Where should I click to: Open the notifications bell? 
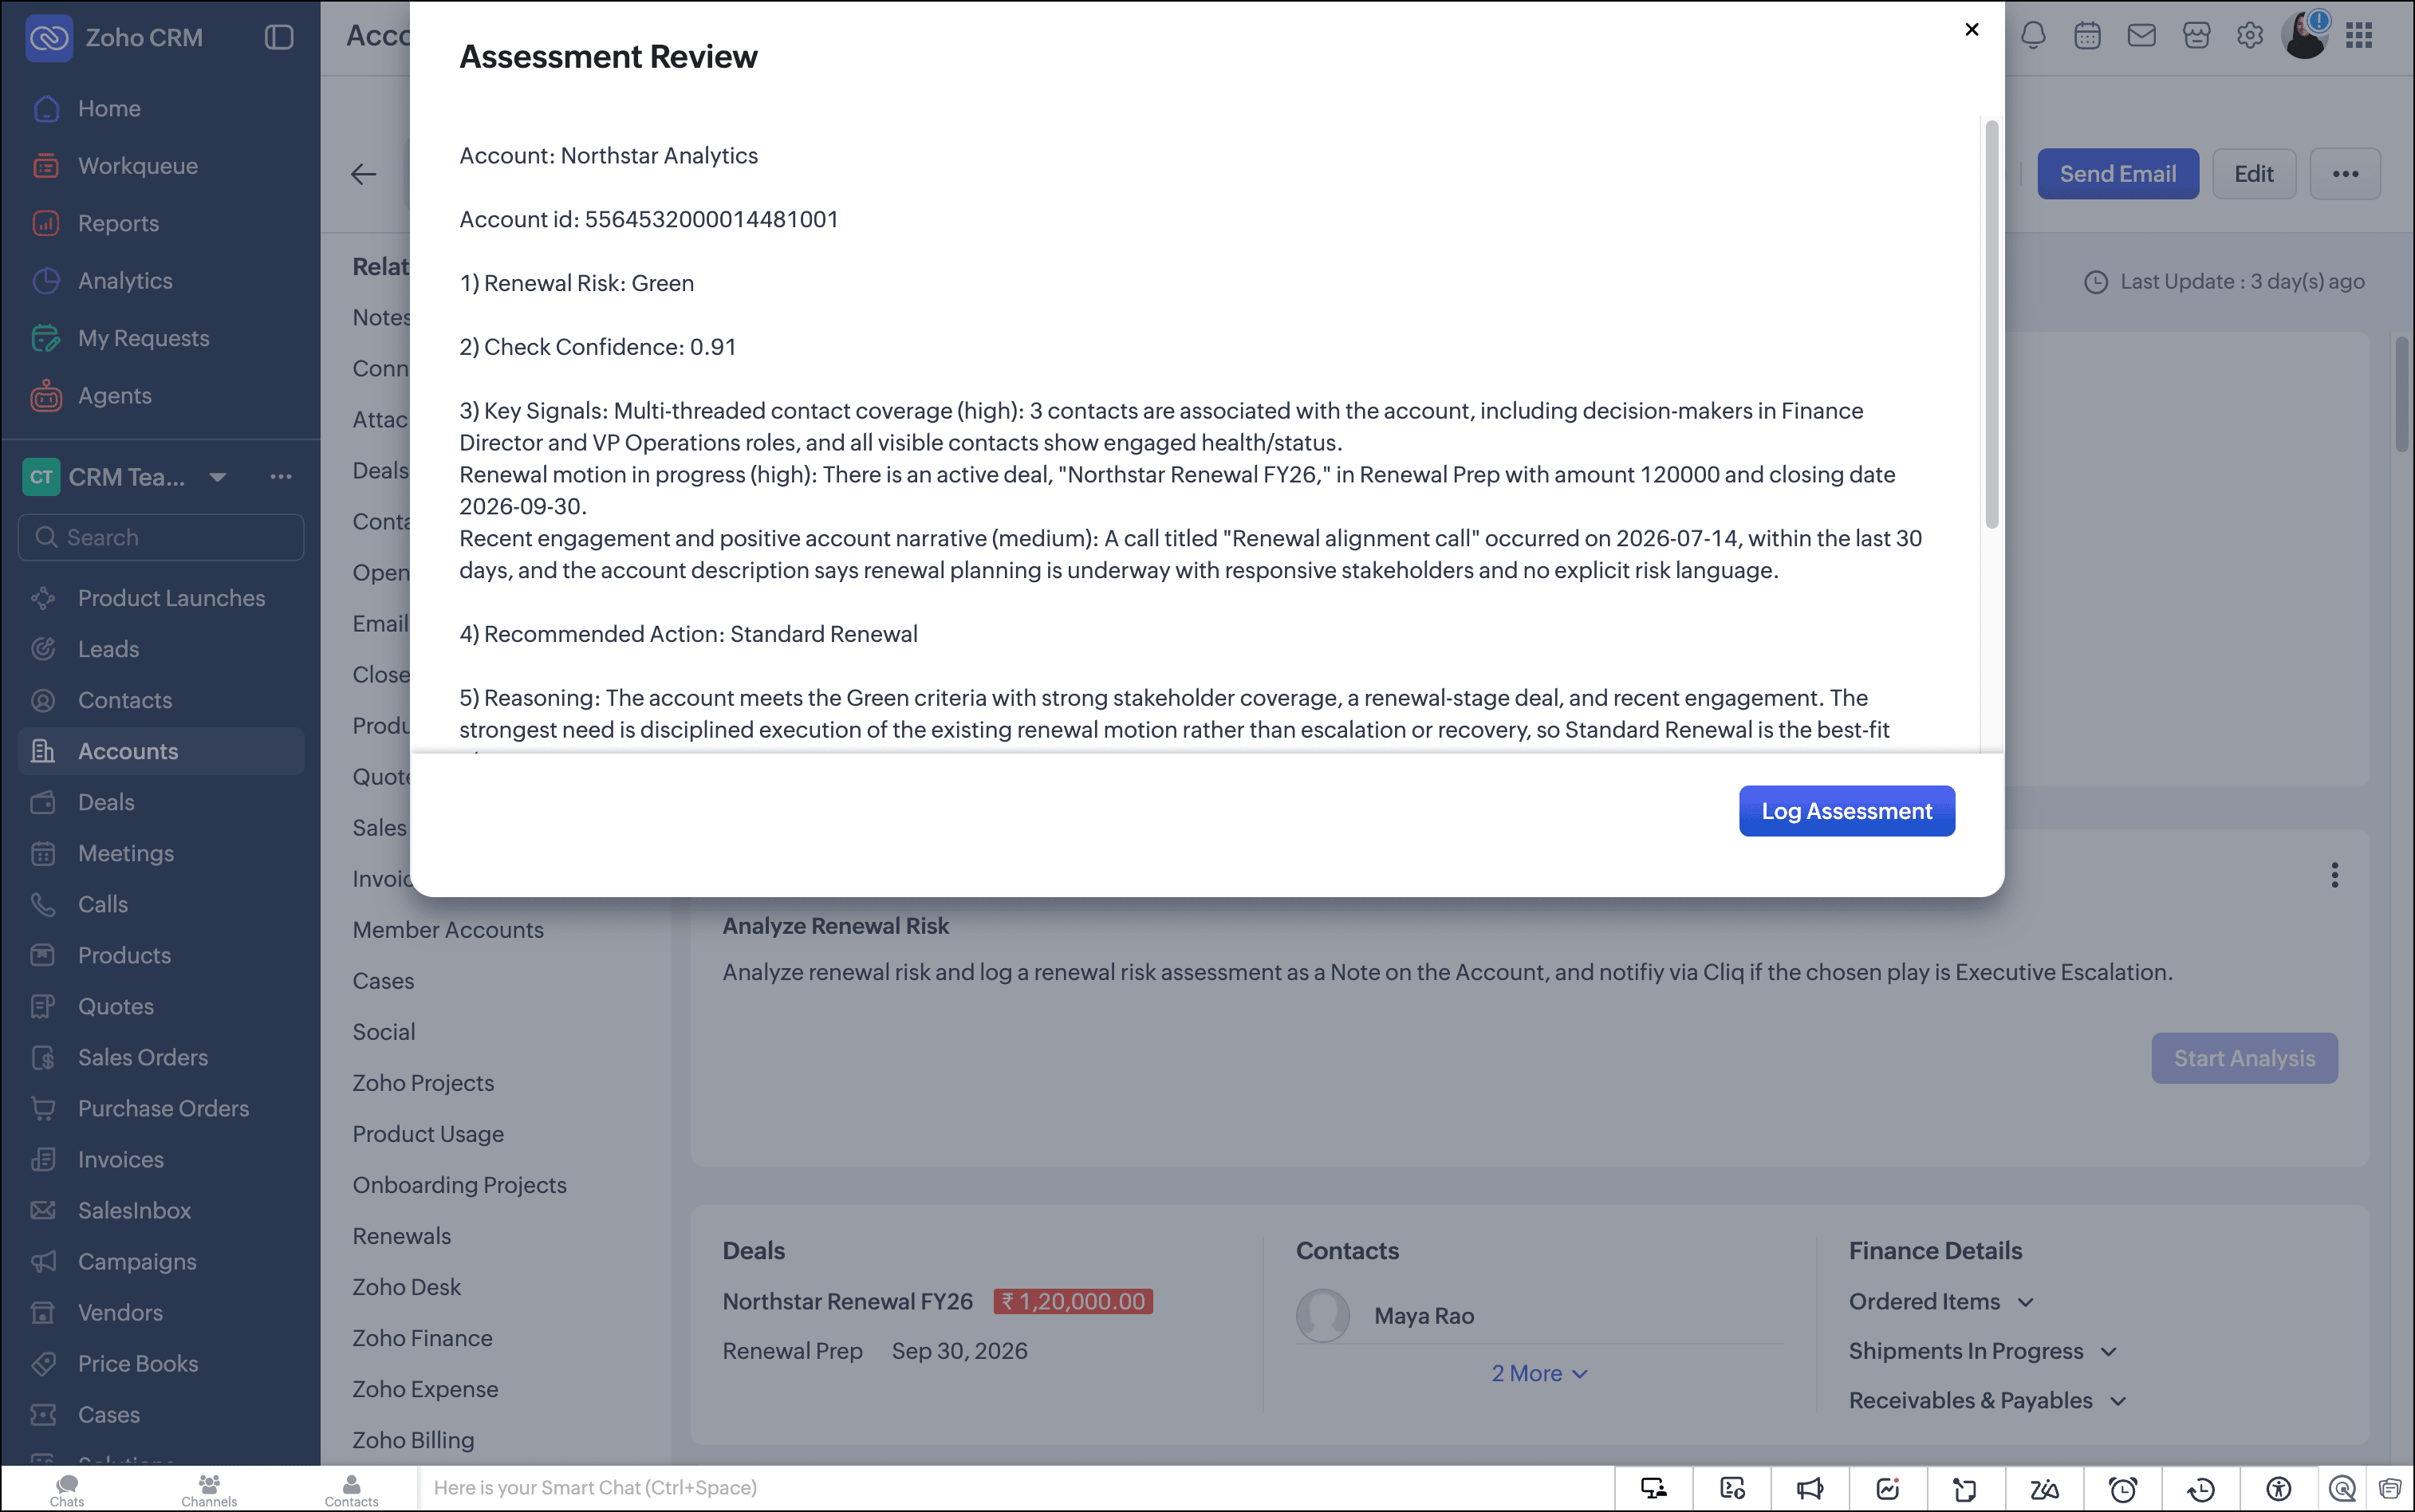2033,36
